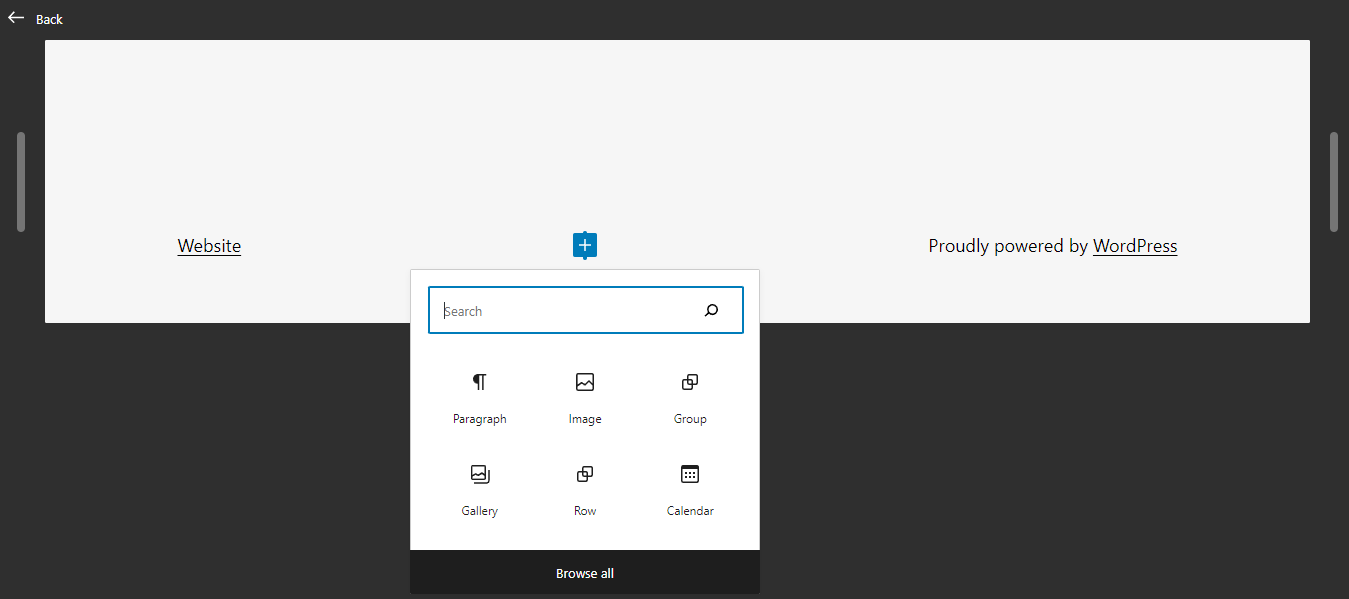Insert a Row block

point(584,490)
